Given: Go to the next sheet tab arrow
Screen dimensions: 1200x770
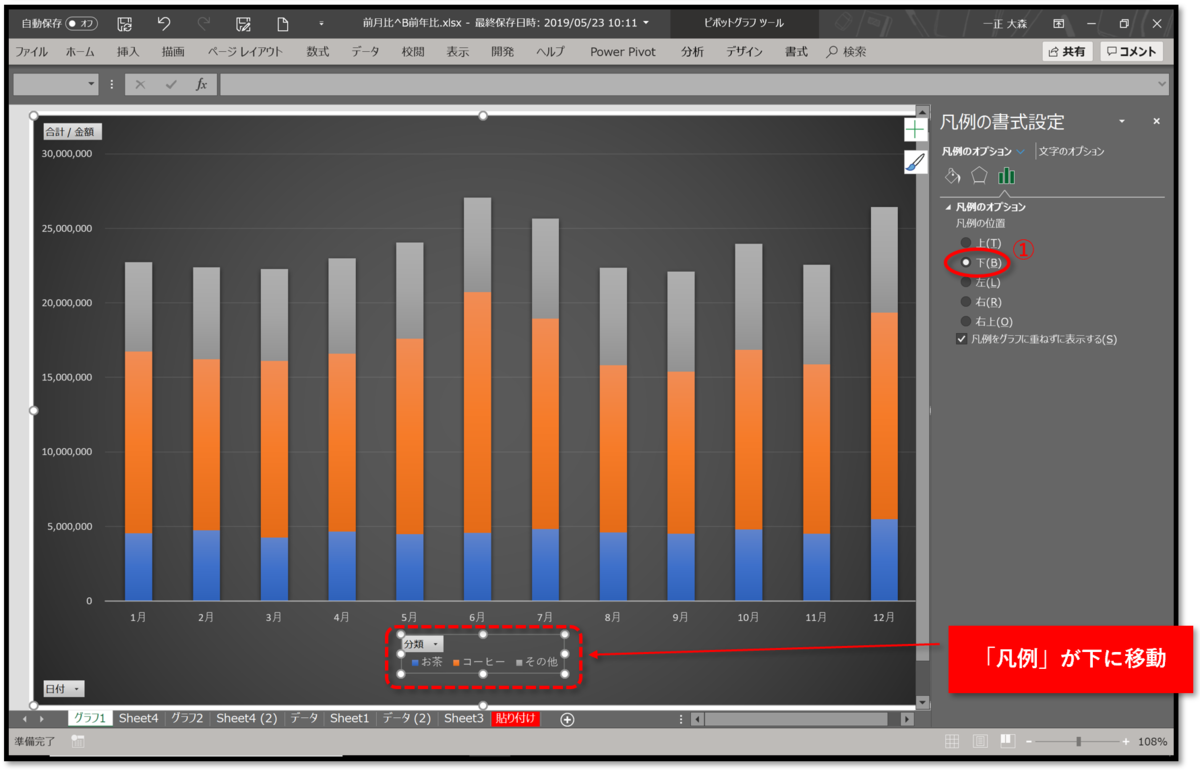Looking at the screenshot, I should pos(42,719).
